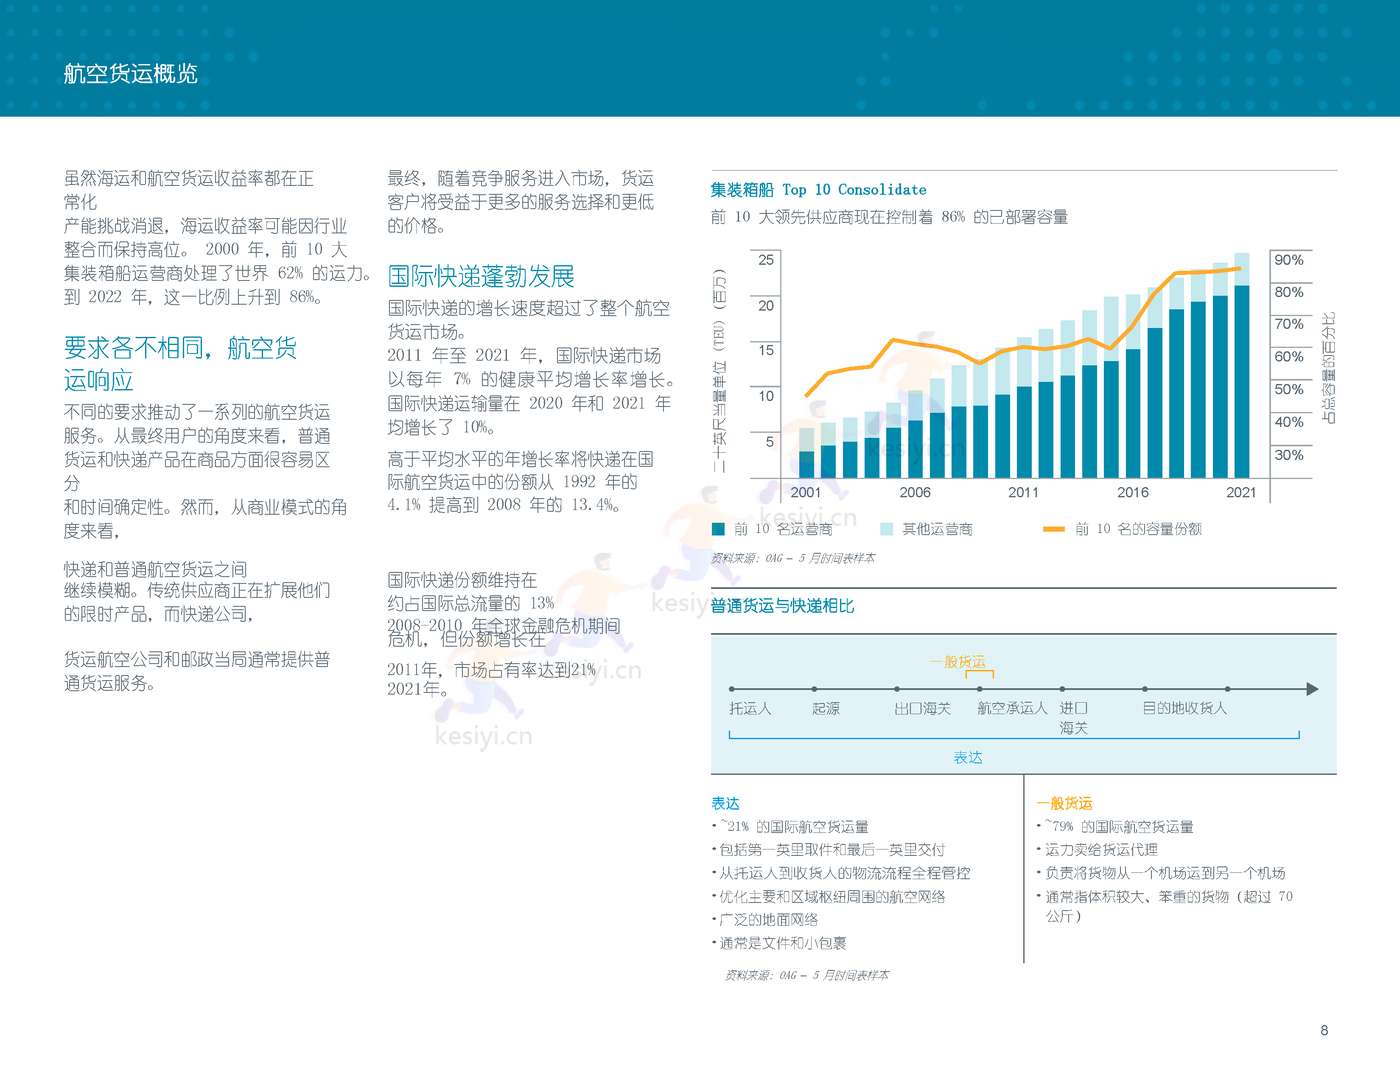Click the left axis value 25
This screenshot has height=1082, width=1400.
point(766,260)
